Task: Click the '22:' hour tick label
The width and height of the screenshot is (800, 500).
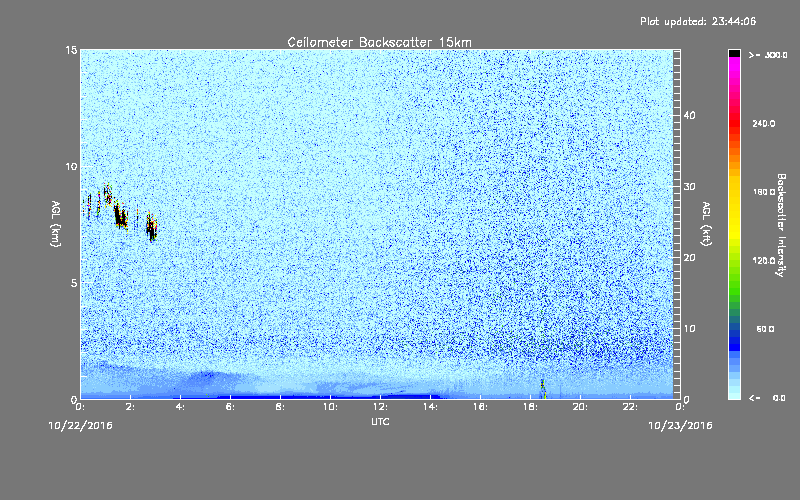Action: point(631,407)
